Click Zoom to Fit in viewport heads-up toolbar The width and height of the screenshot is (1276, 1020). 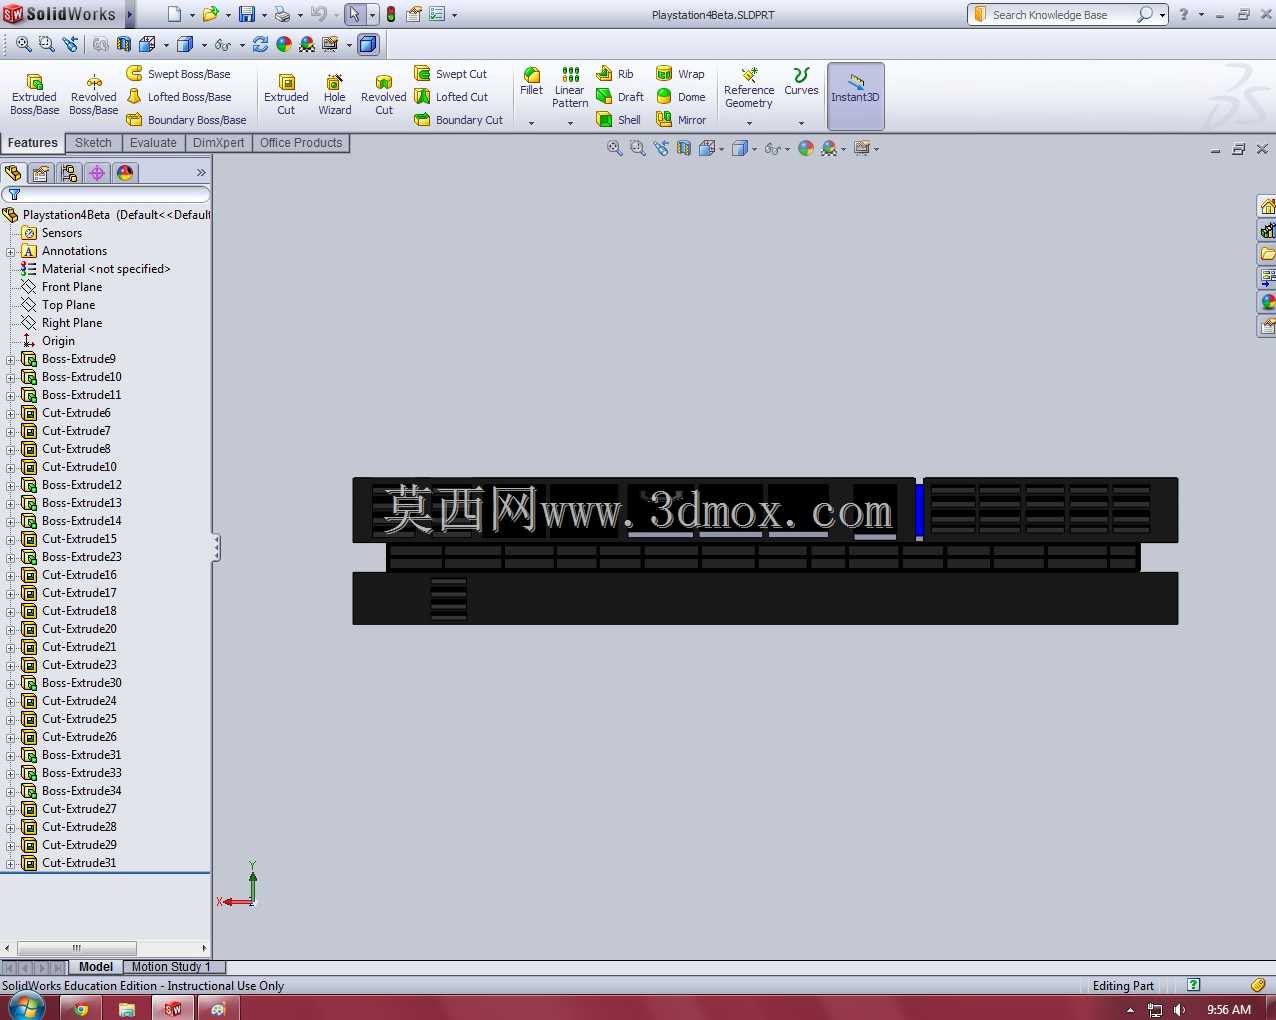point(614,148)
